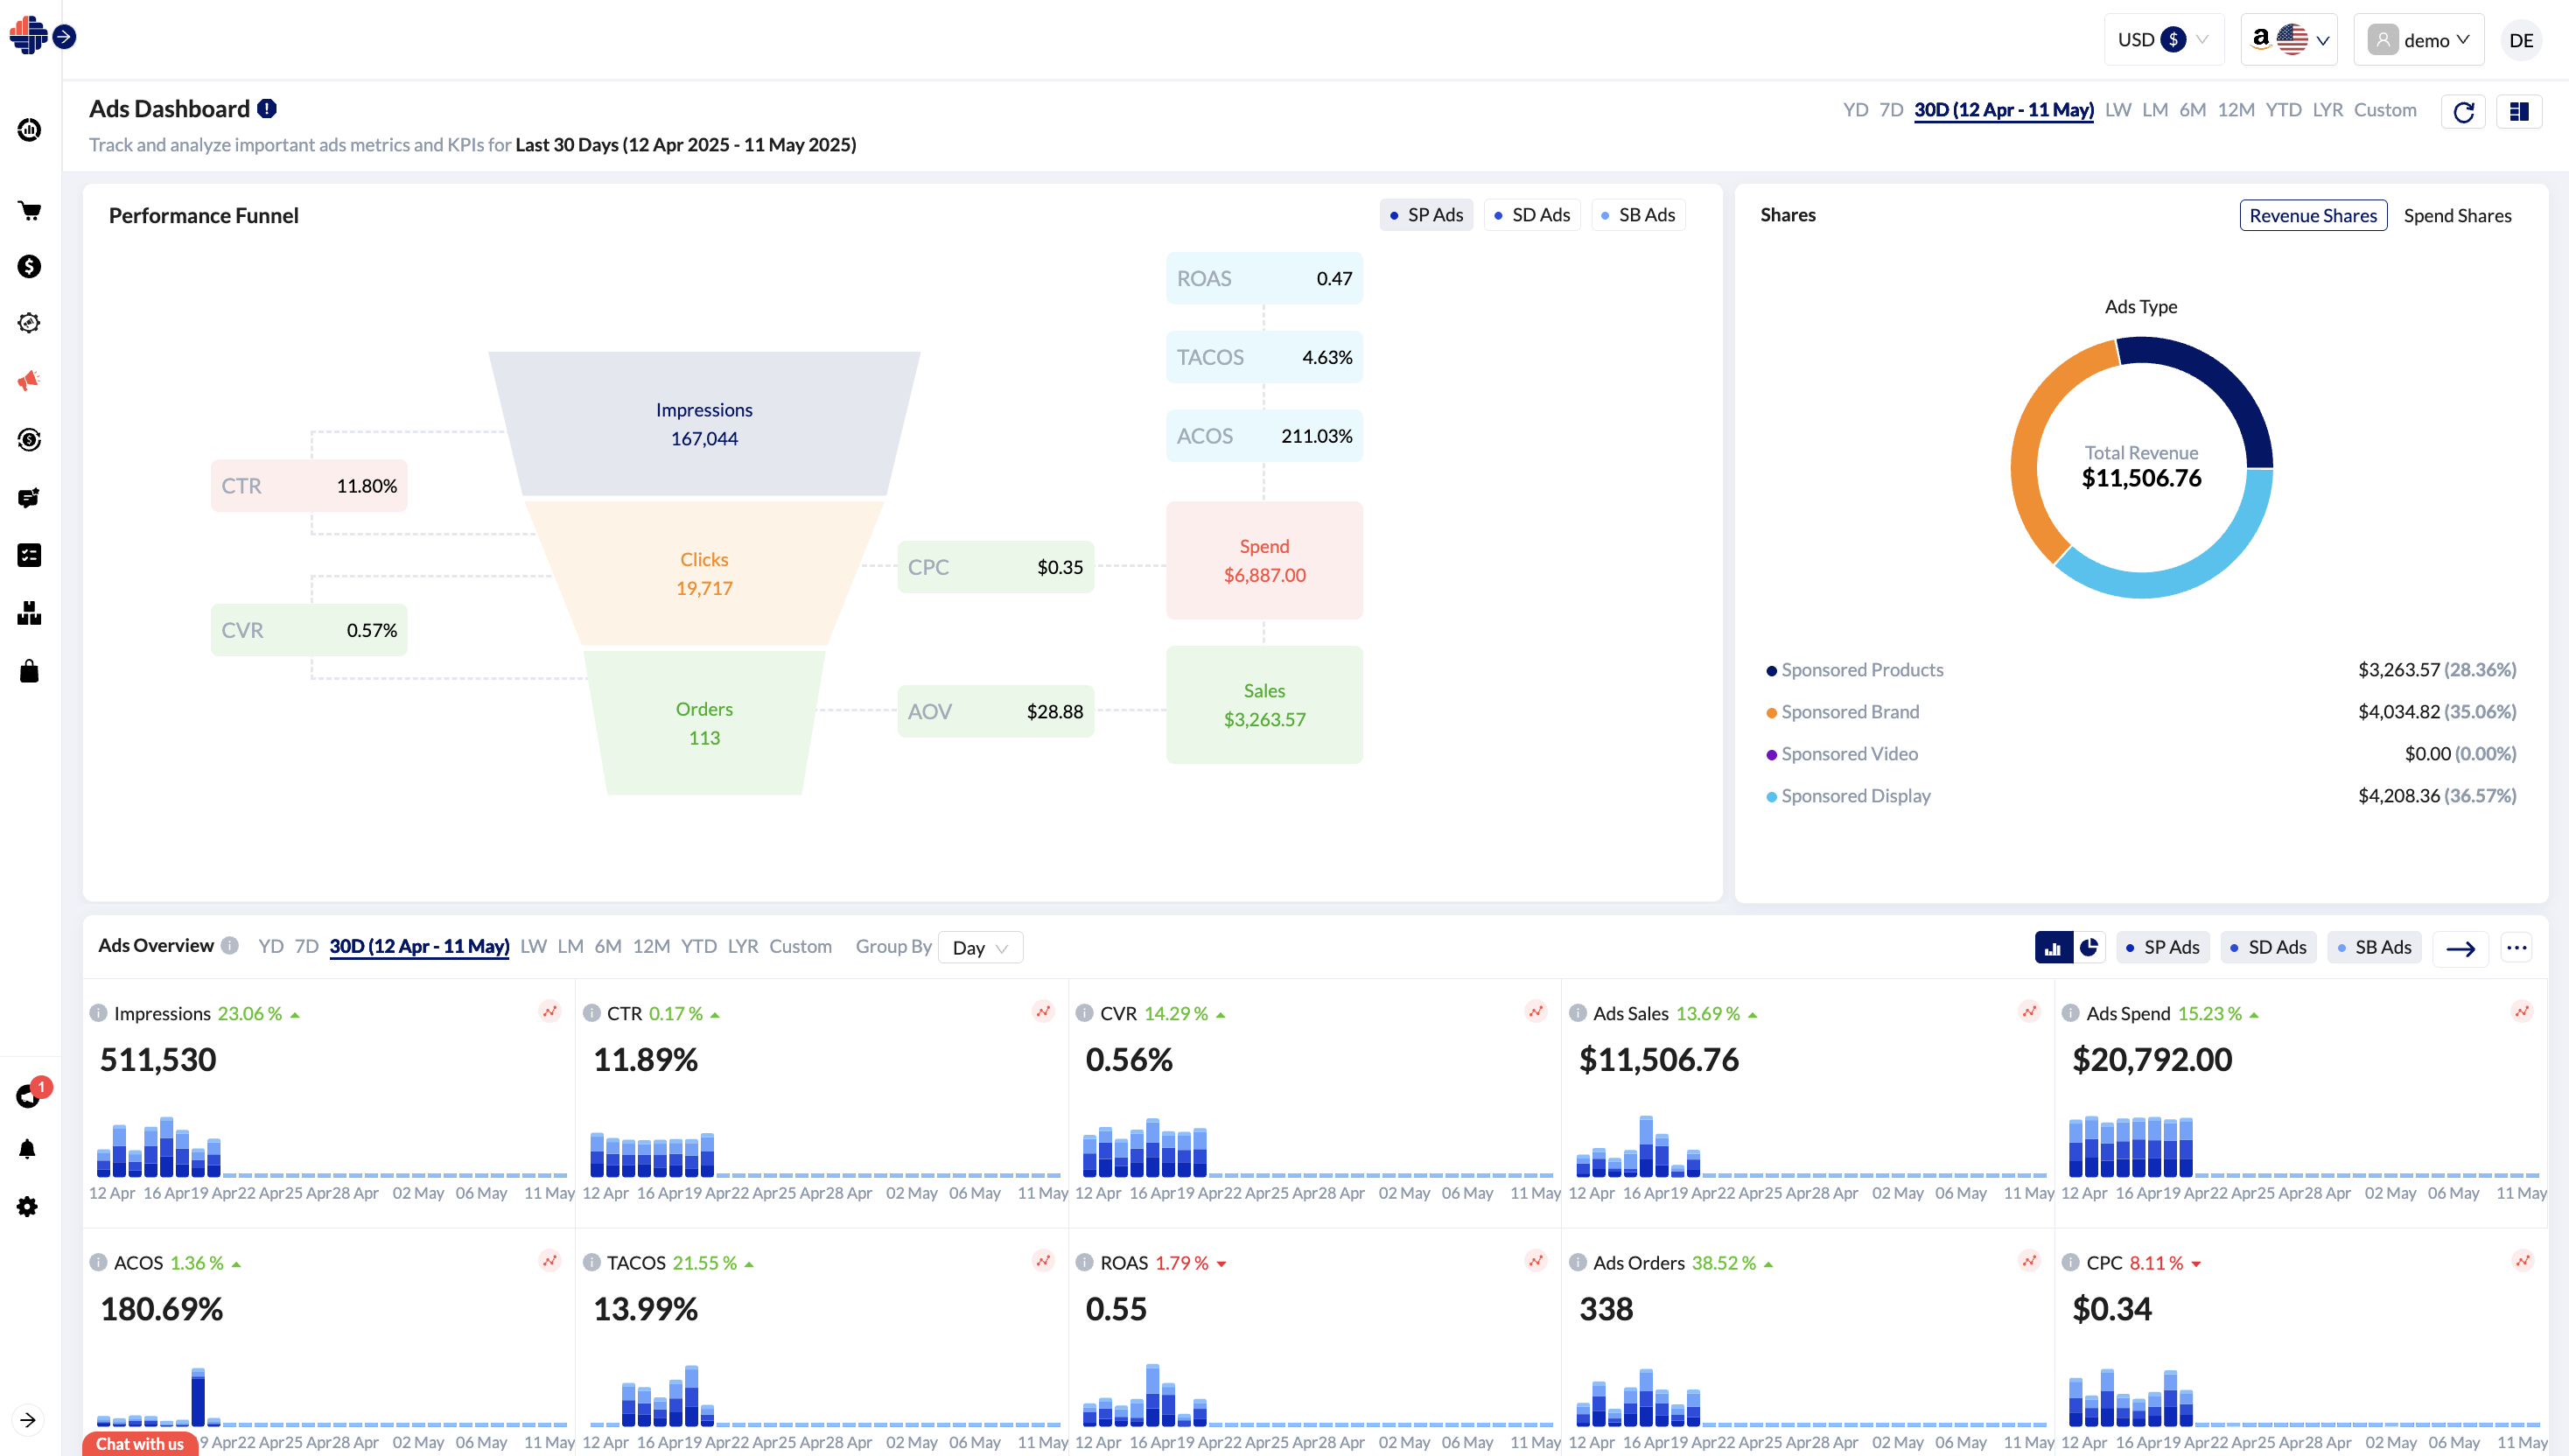The width and height of the screenshot is (2569, 1456).
Task: Open the USD currency dropdown
Action: click(2163, 40)
